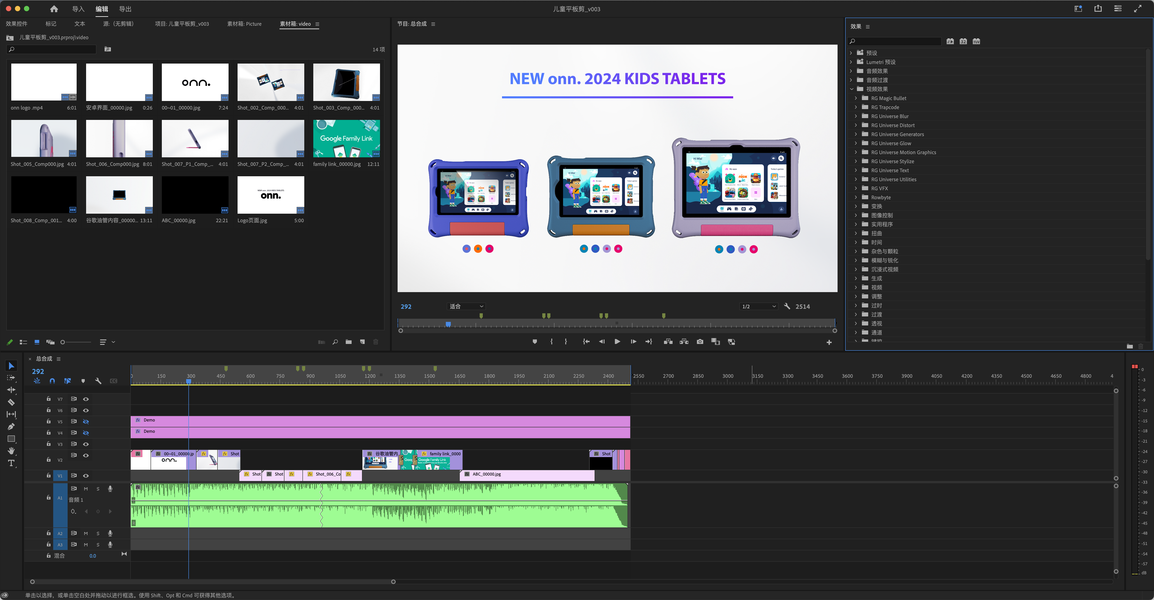The image size is (1154, 600).
Task: Open 项目: 儿童平板剪_v003 tab
Action: point(182,24)
